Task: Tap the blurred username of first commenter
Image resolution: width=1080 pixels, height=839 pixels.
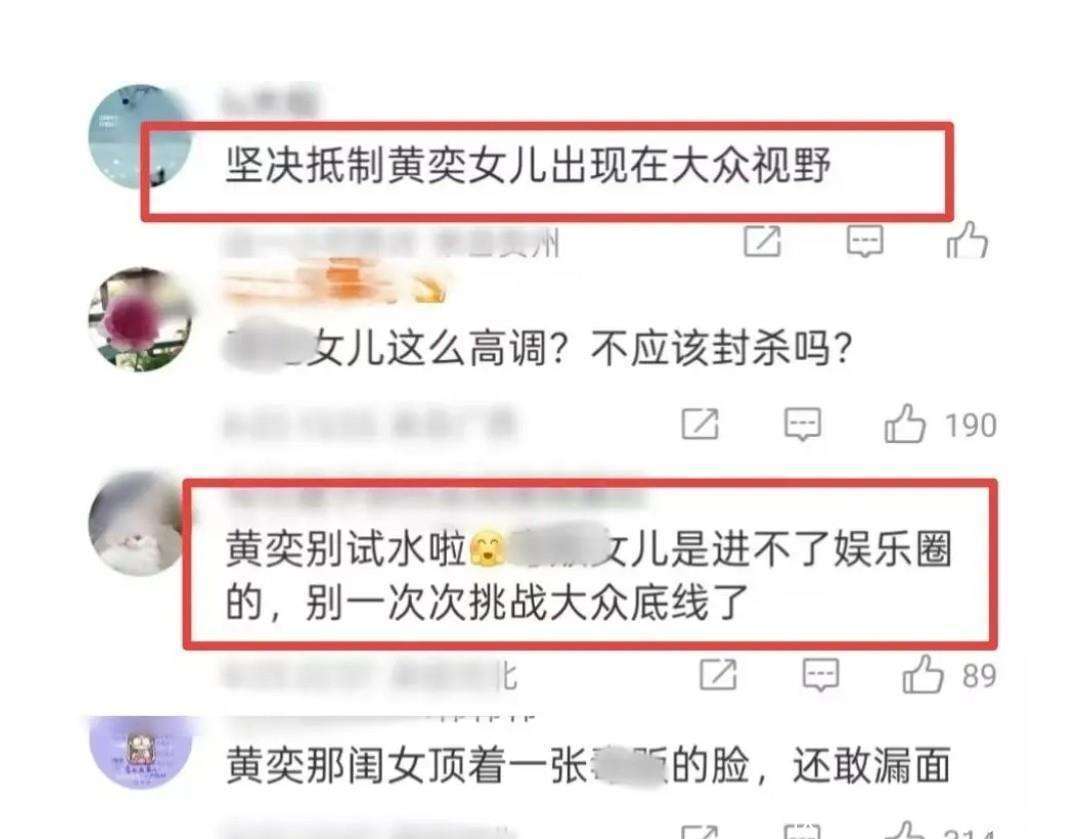Action: pyautogui.click(x=269, y=102)
